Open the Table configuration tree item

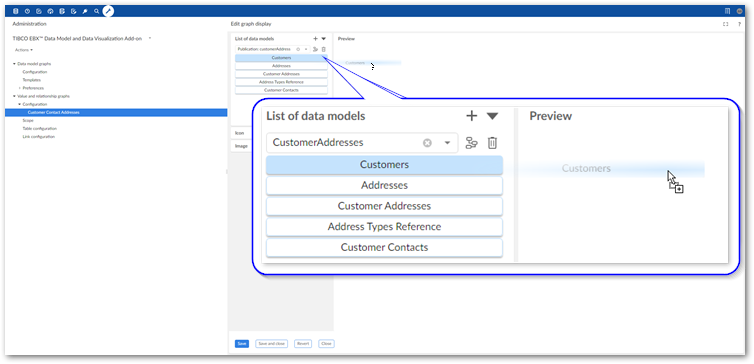coord(39,128)
